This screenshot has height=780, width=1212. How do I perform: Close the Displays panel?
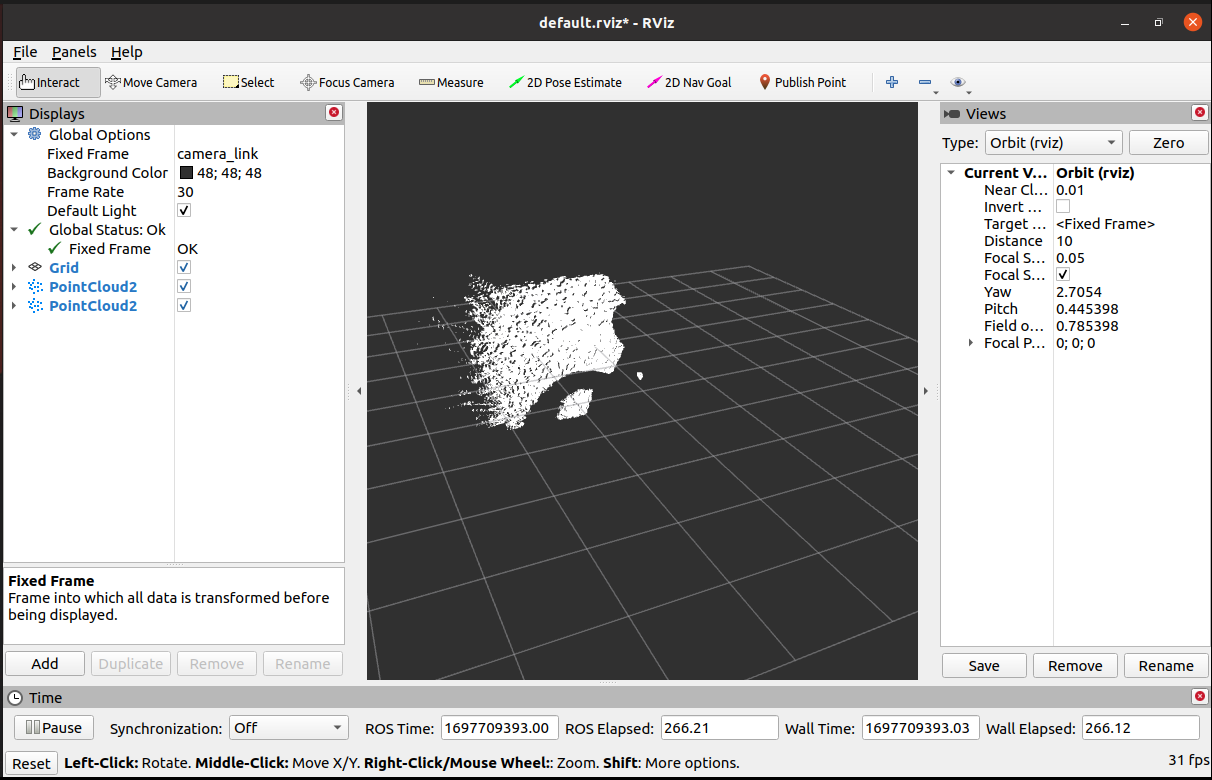(334, 113)
